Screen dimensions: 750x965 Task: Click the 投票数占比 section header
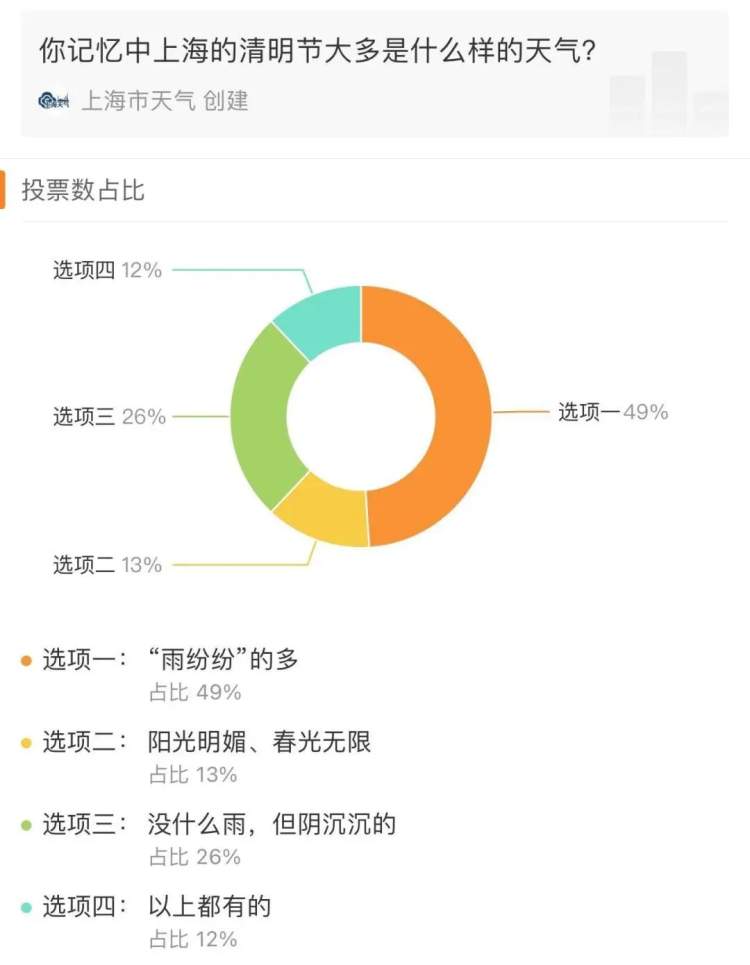(x=83, y=190)
